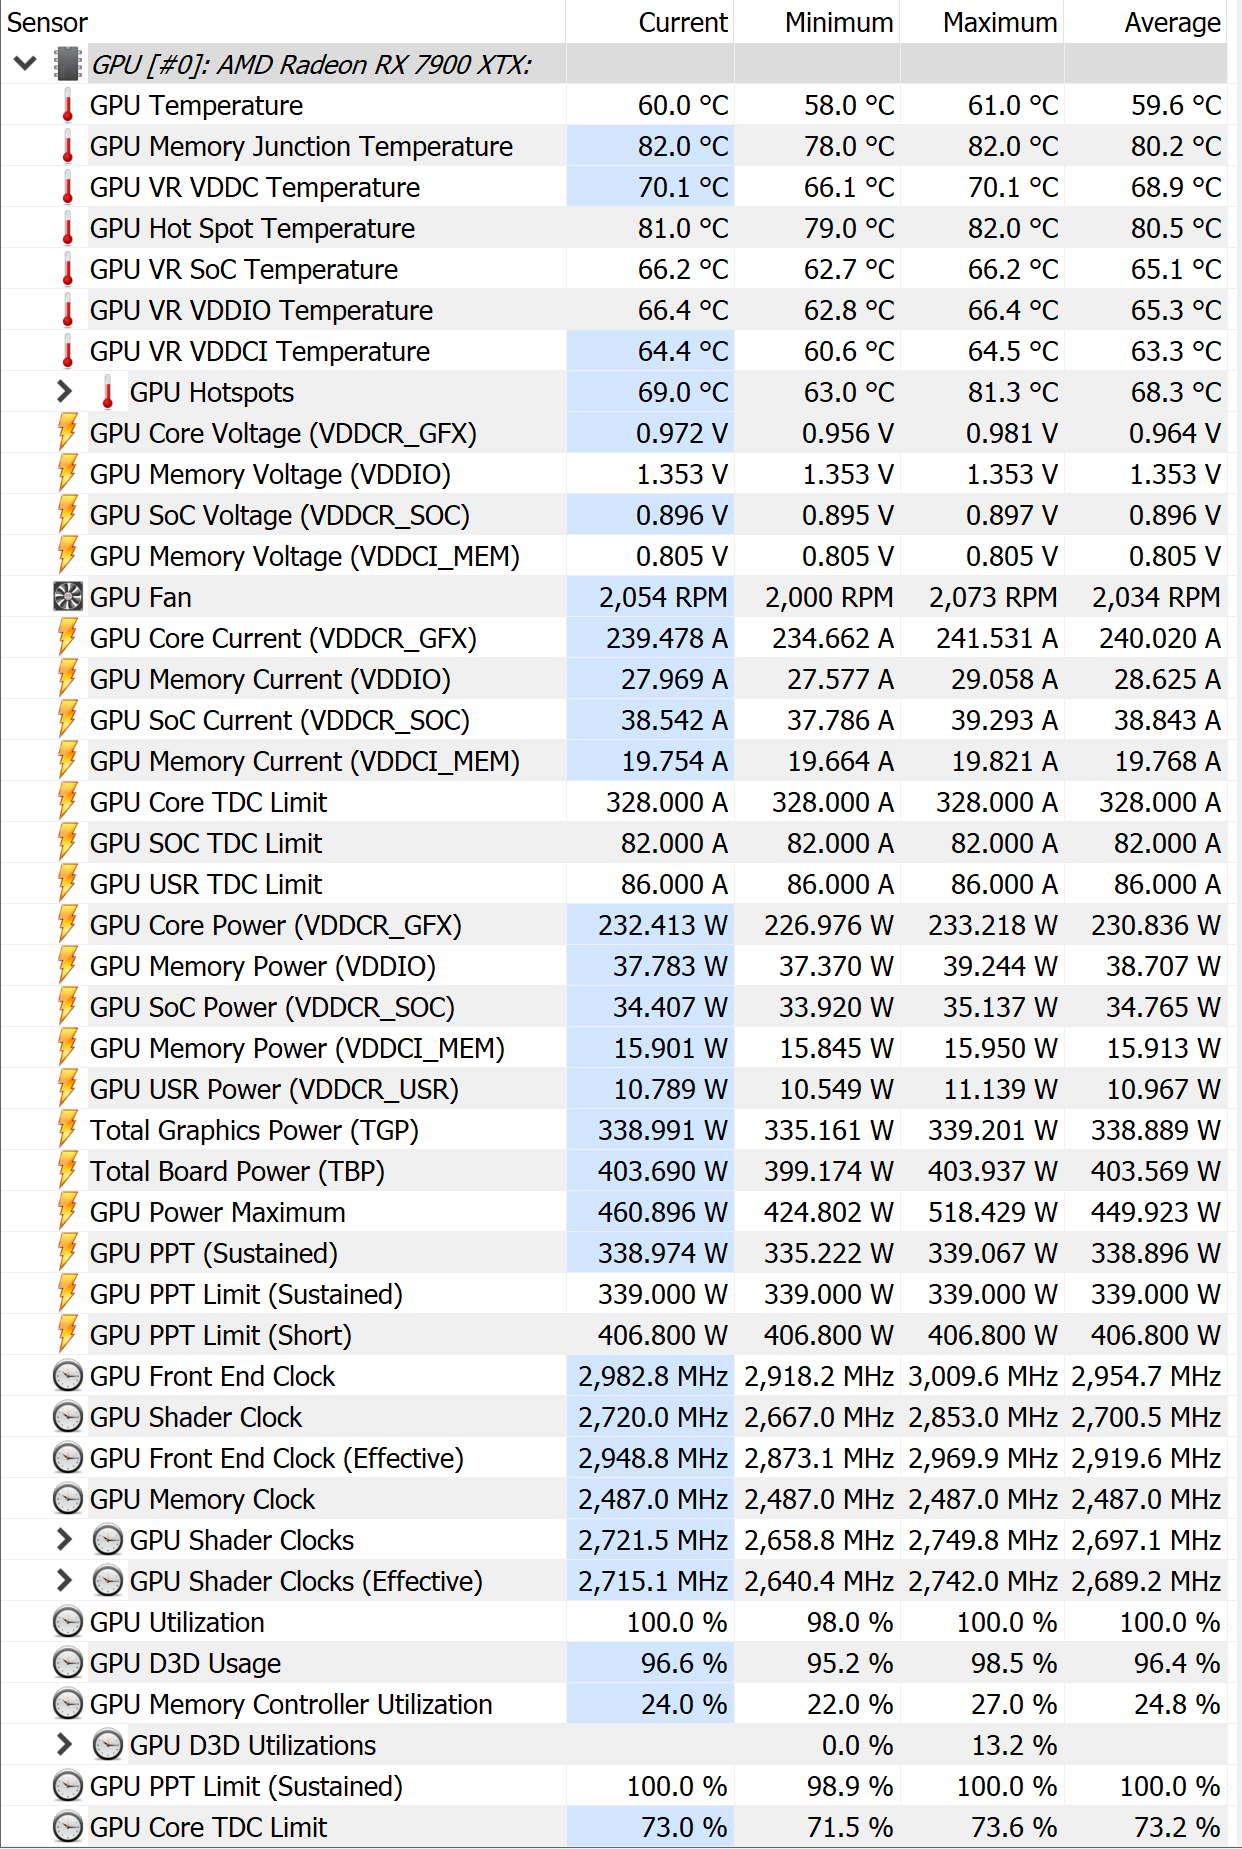Select GPU PPT (Sustained) label

[214, 1253]
